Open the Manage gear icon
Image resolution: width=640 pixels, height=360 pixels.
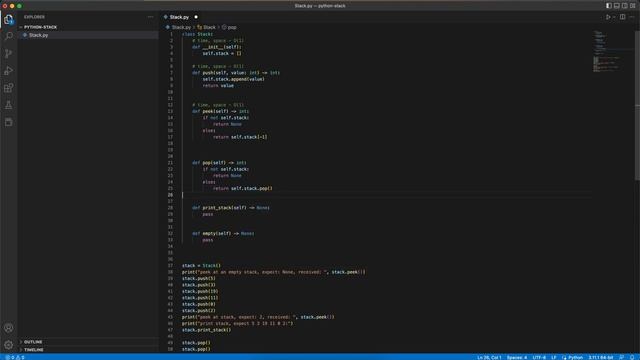(9, 345)
